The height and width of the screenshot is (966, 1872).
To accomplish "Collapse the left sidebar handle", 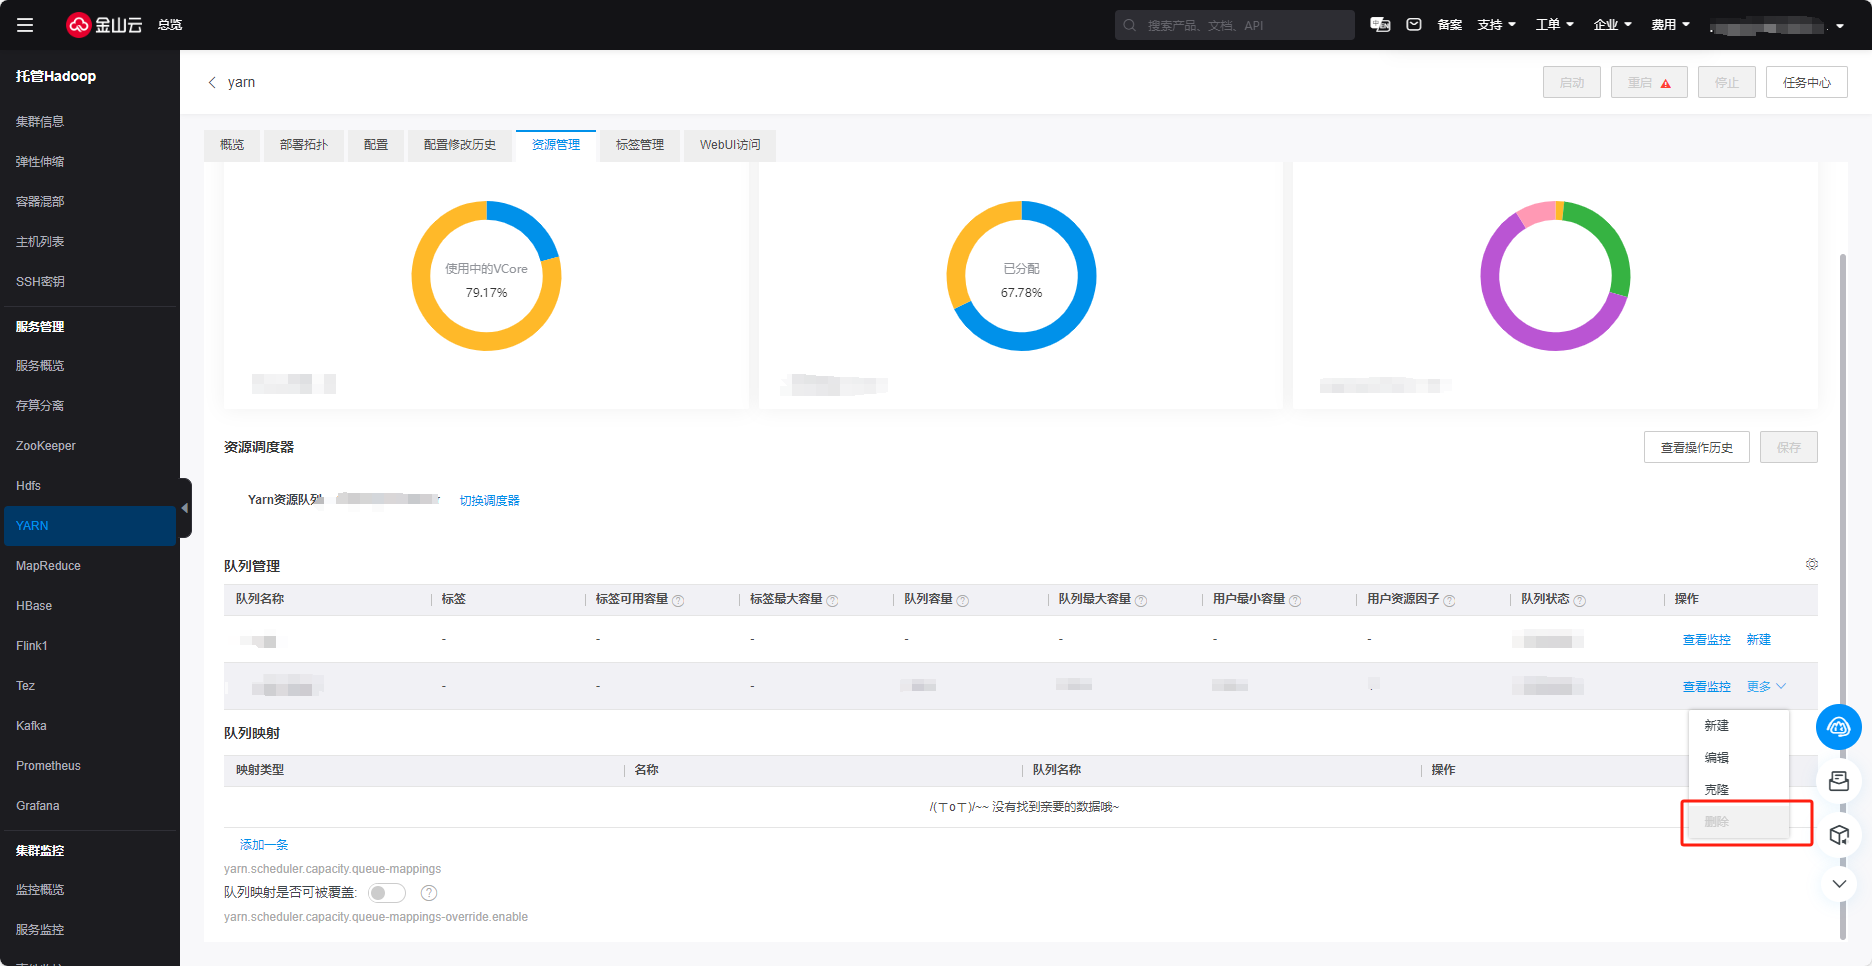I will (x=185, y=508).
